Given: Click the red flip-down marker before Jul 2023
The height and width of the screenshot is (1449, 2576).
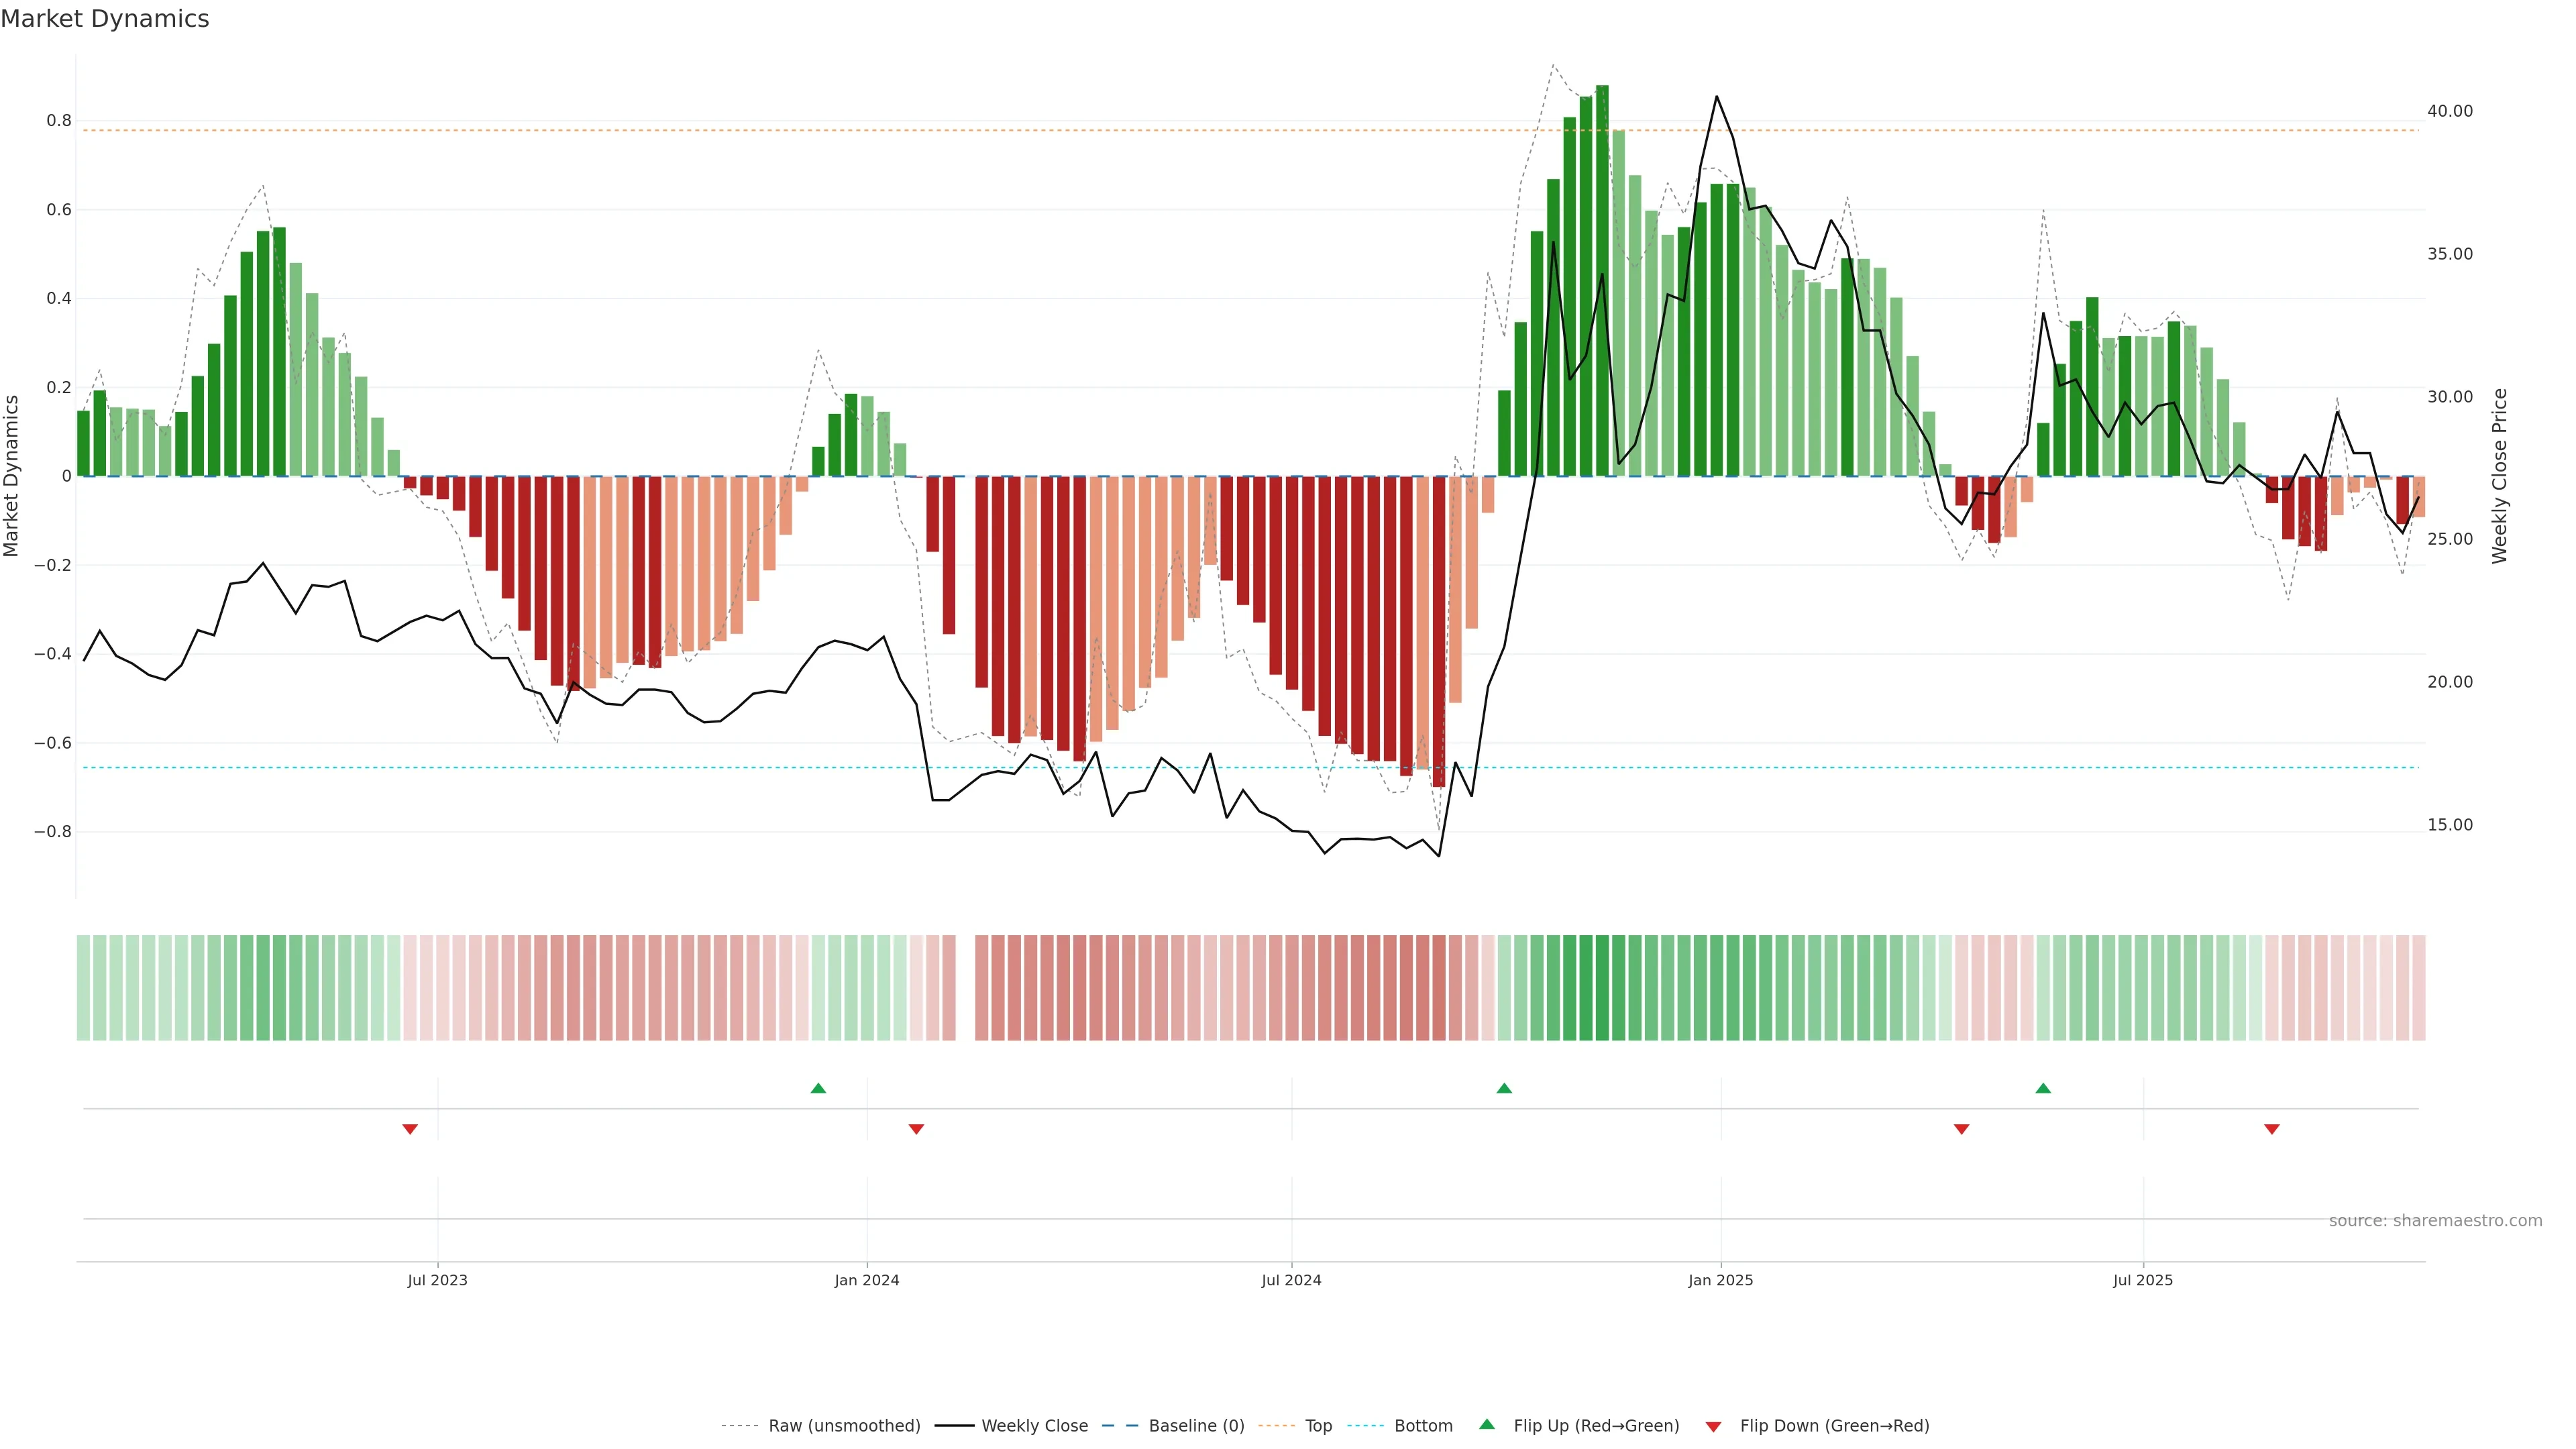Looking at the screenshot, I should pyautogui.click(x=410, y=1129).
